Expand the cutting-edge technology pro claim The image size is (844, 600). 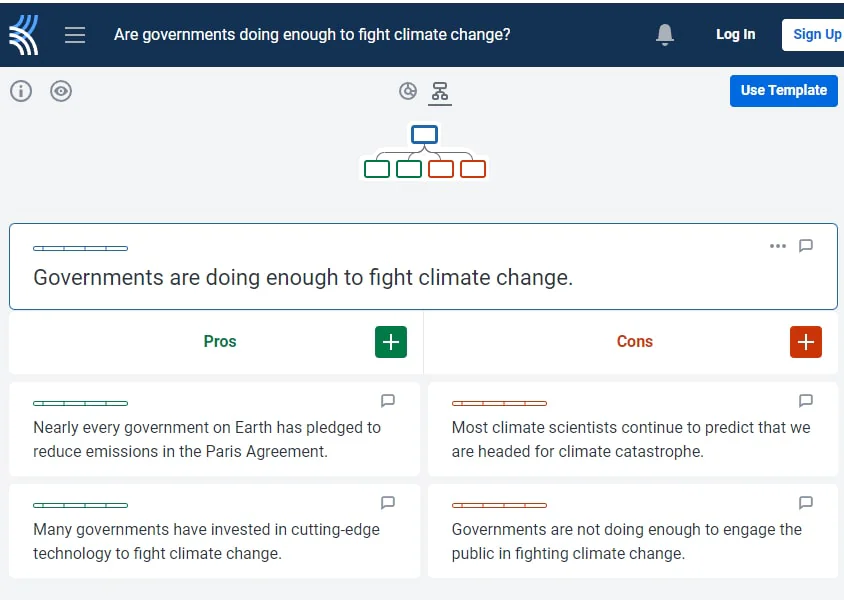[x=207, y=541]
